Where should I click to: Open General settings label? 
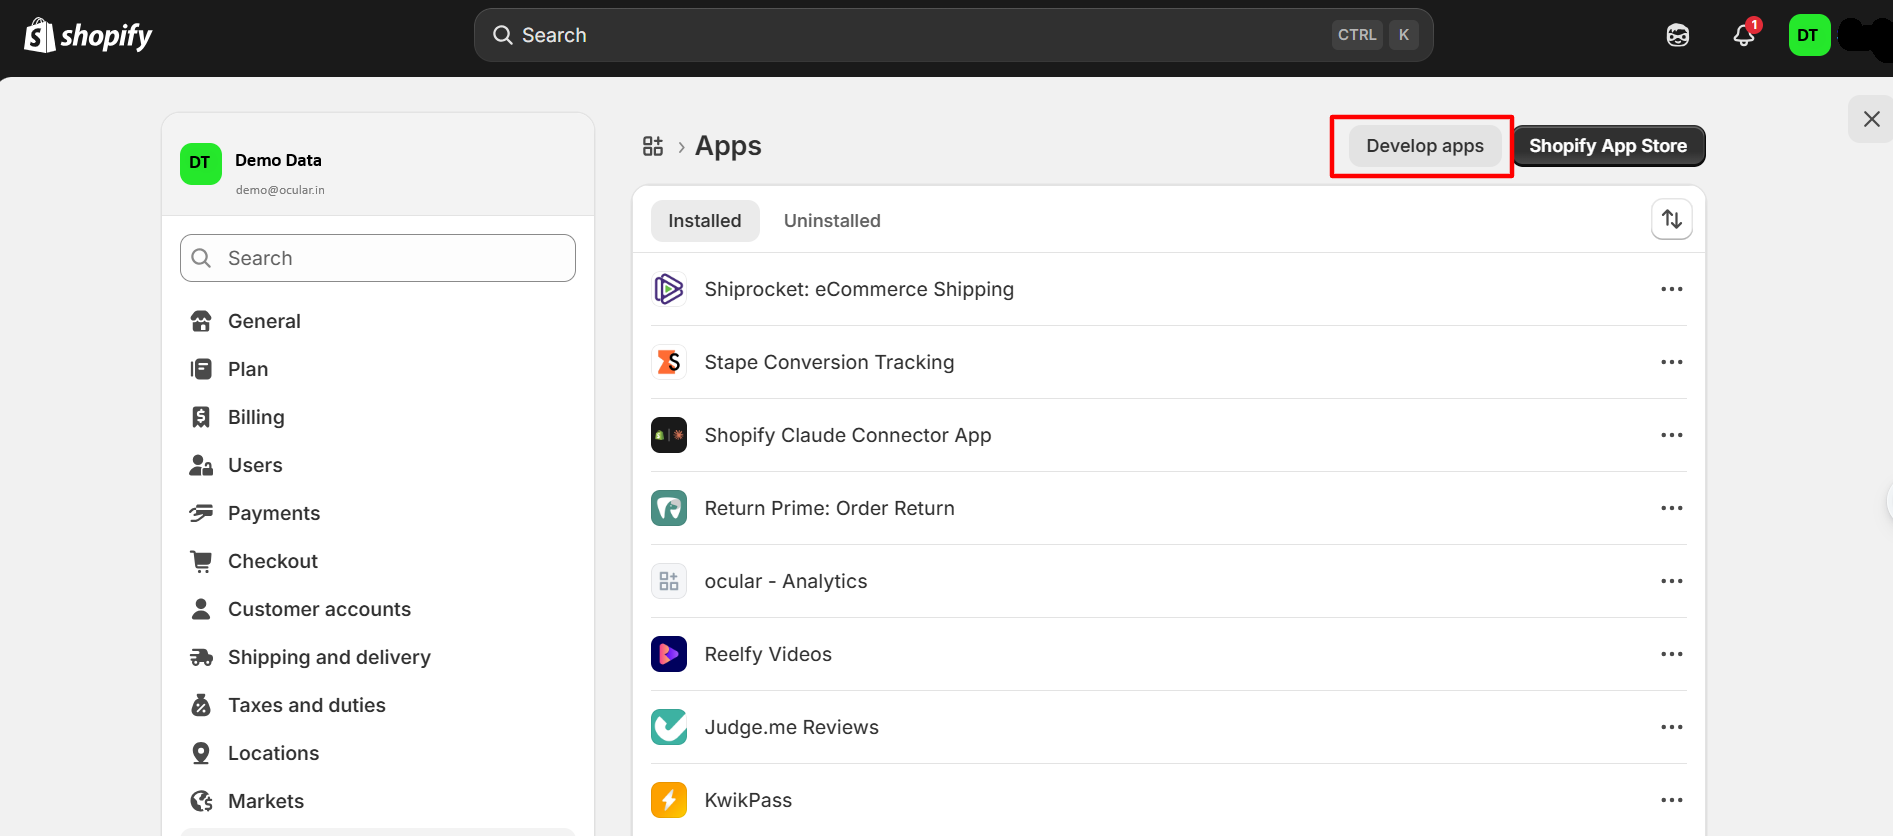[264, 321]
